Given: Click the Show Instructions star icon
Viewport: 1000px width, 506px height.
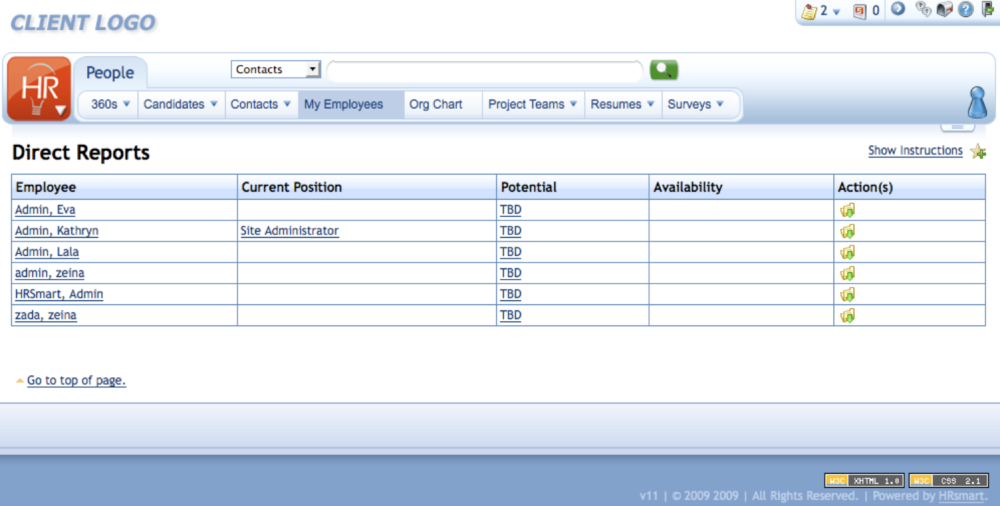Looking at the screenshot, I should pyautogui.click(x=978, y=151).
